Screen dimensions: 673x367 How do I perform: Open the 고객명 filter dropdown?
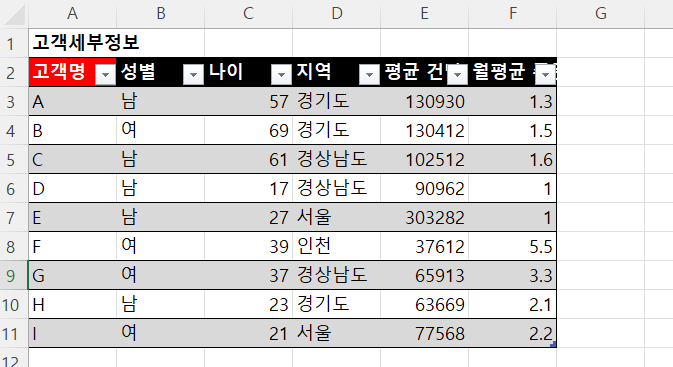coord(106,75)
